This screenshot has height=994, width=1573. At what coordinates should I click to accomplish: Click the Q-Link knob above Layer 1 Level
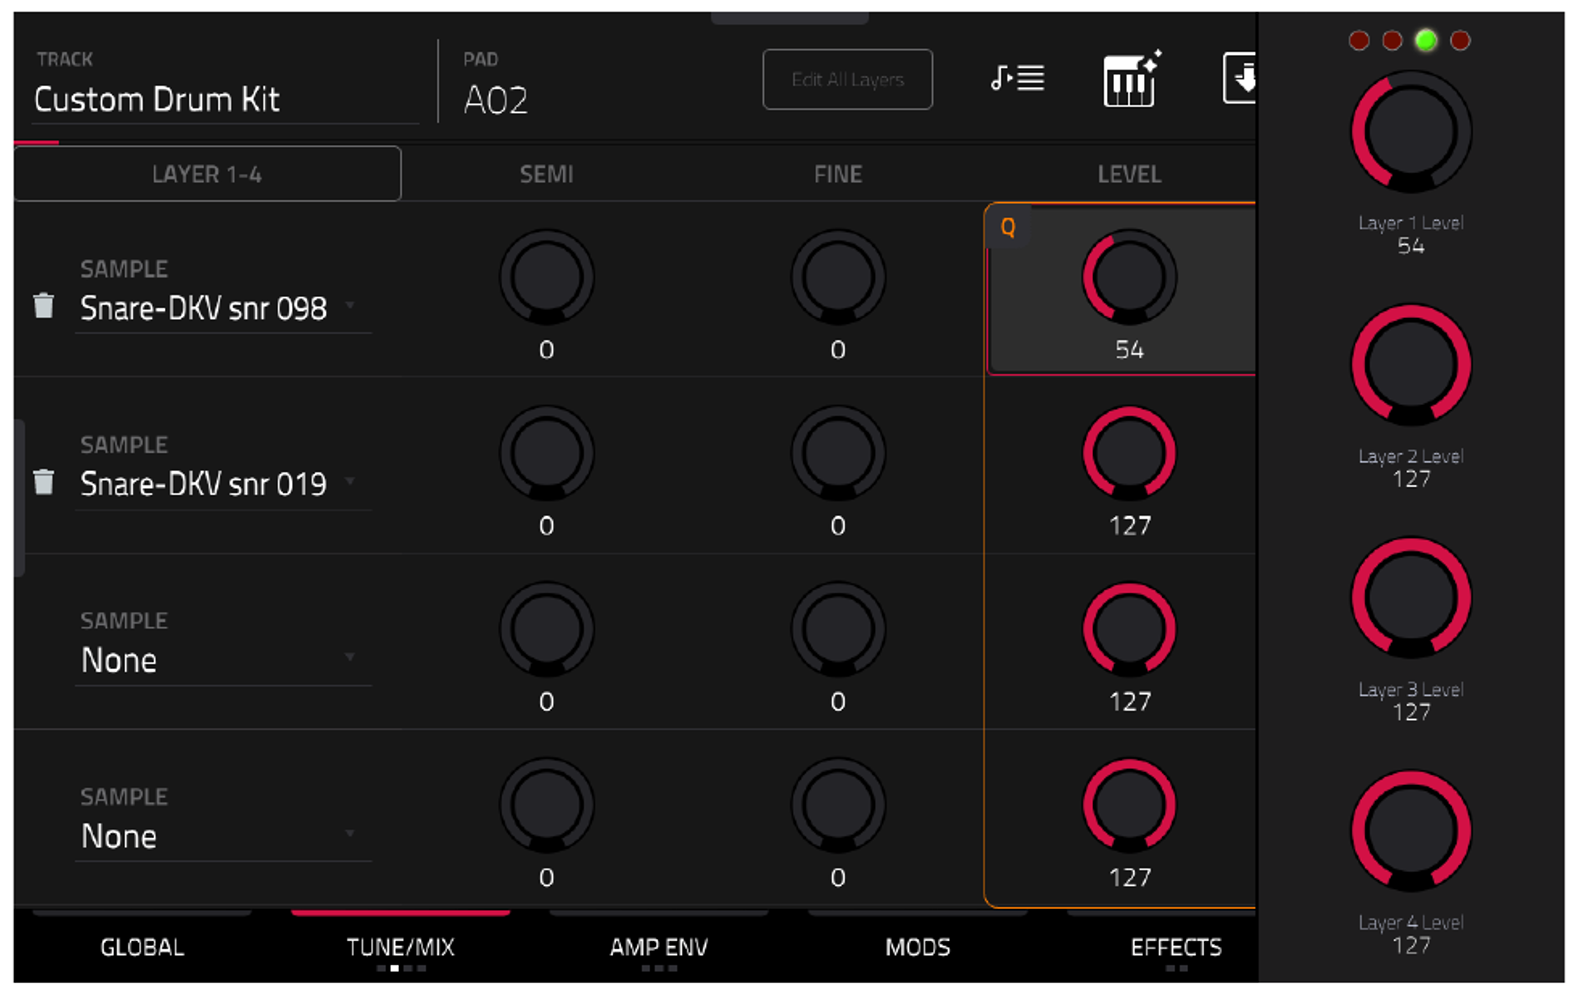[1411, 131]
